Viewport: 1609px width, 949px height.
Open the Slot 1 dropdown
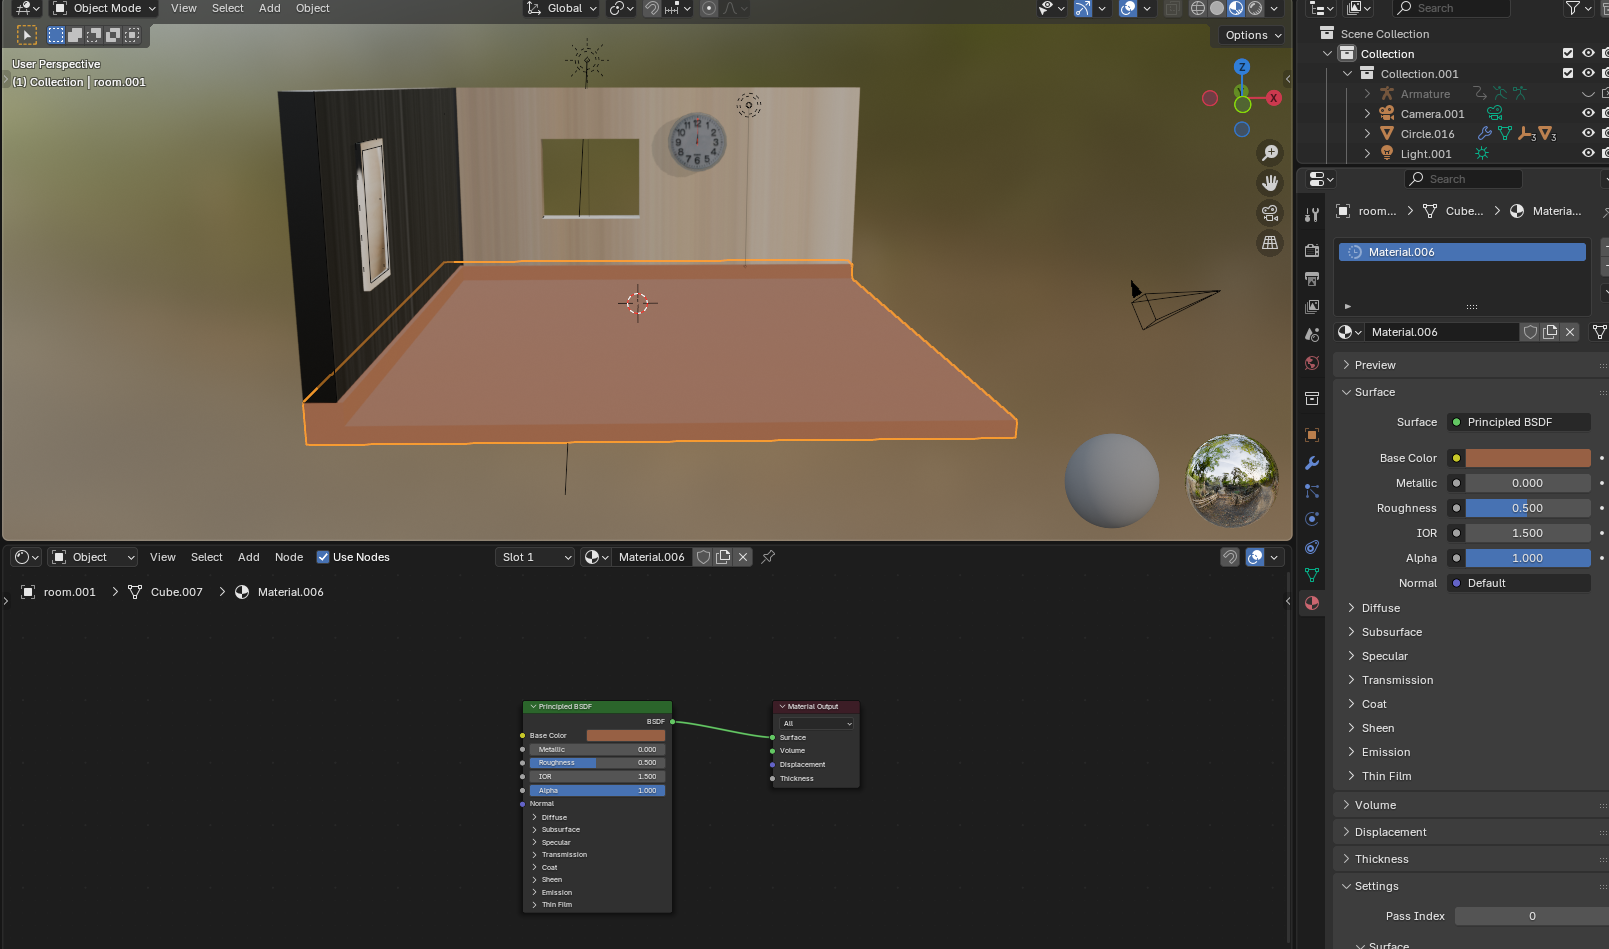535,557
